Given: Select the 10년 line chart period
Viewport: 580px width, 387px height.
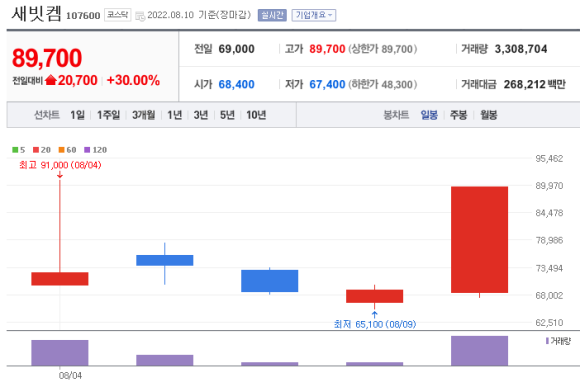Looking at the screenshot, I should 256,115.
